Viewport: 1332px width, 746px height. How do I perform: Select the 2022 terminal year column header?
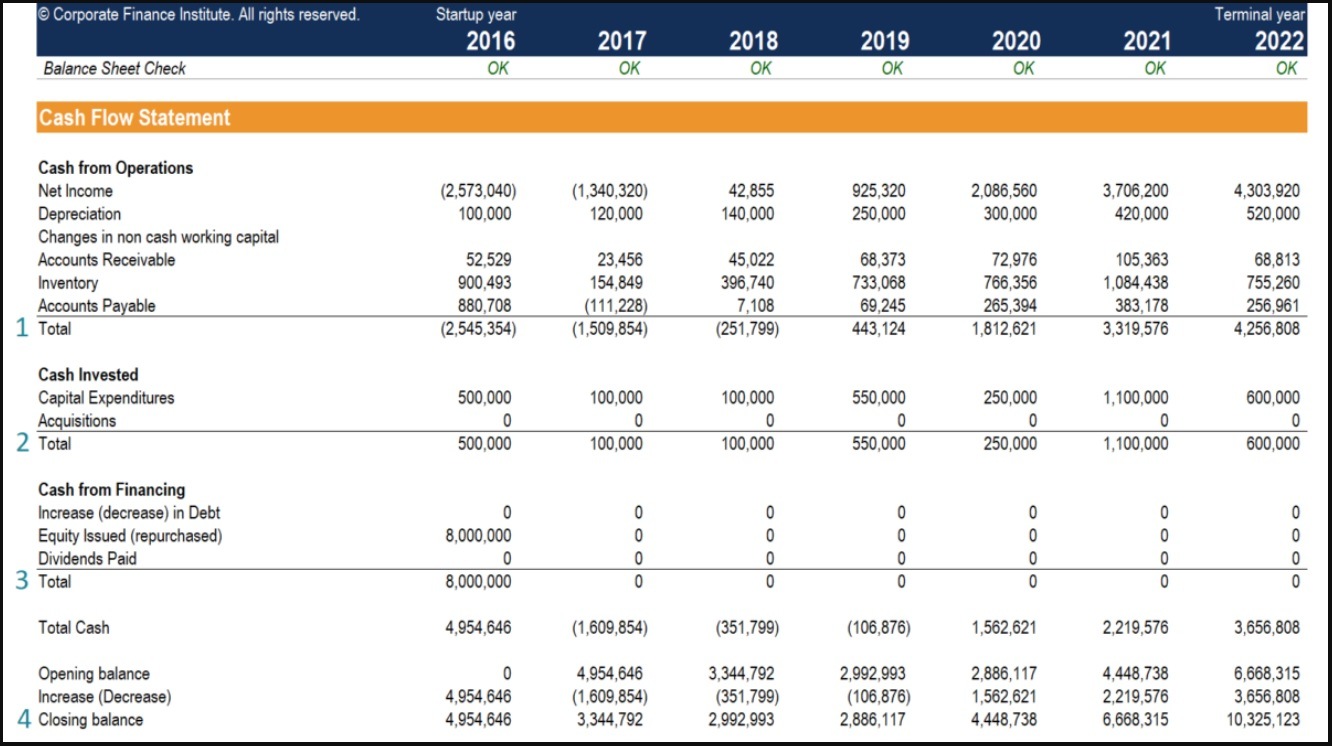pos(1281,40)
